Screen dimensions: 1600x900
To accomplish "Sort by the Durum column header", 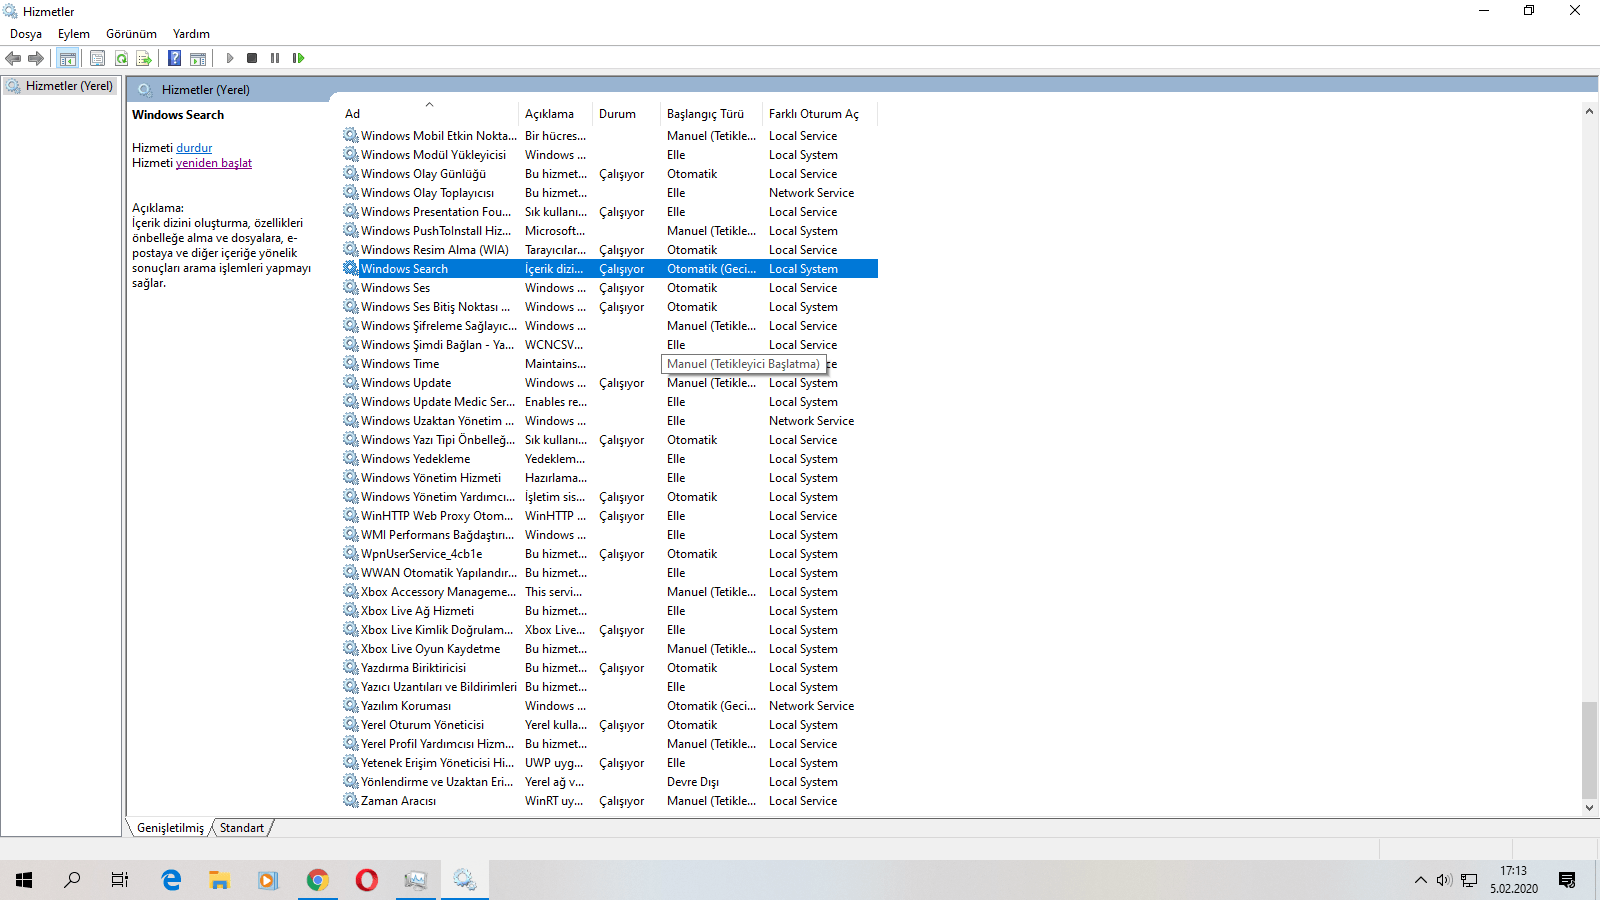I will point(626,114).
